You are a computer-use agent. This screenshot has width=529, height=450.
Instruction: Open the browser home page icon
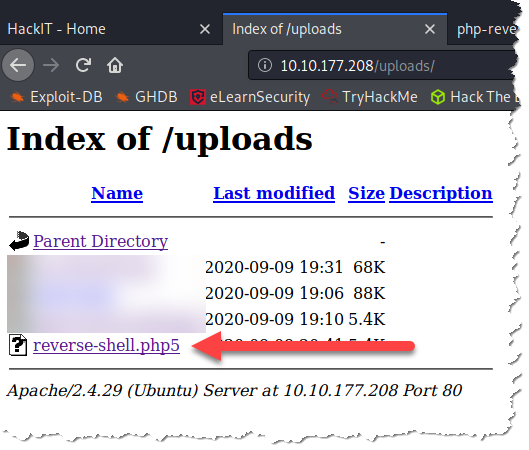pyautogui.click(x=115, y=65)
